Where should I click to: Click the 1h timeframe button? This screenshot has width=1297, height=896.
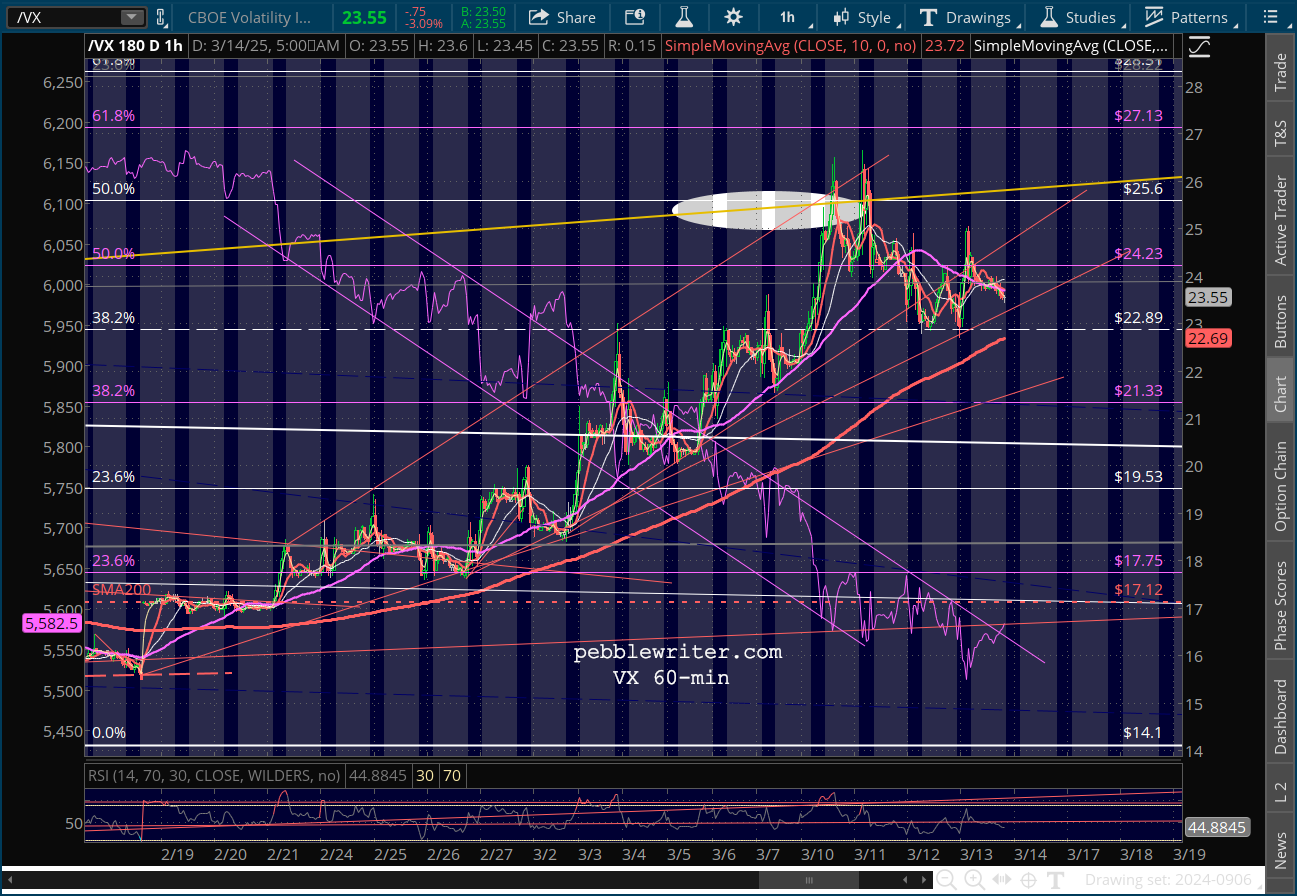click(x=787, y=17)
